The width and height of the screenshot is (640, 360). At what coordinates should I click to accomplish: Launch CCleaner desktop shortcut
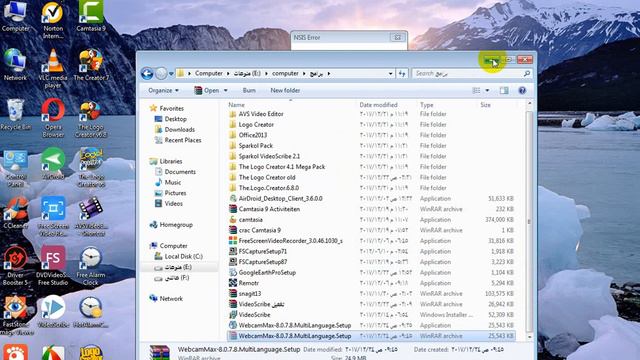pyautogui.click(x=15, y=213)
